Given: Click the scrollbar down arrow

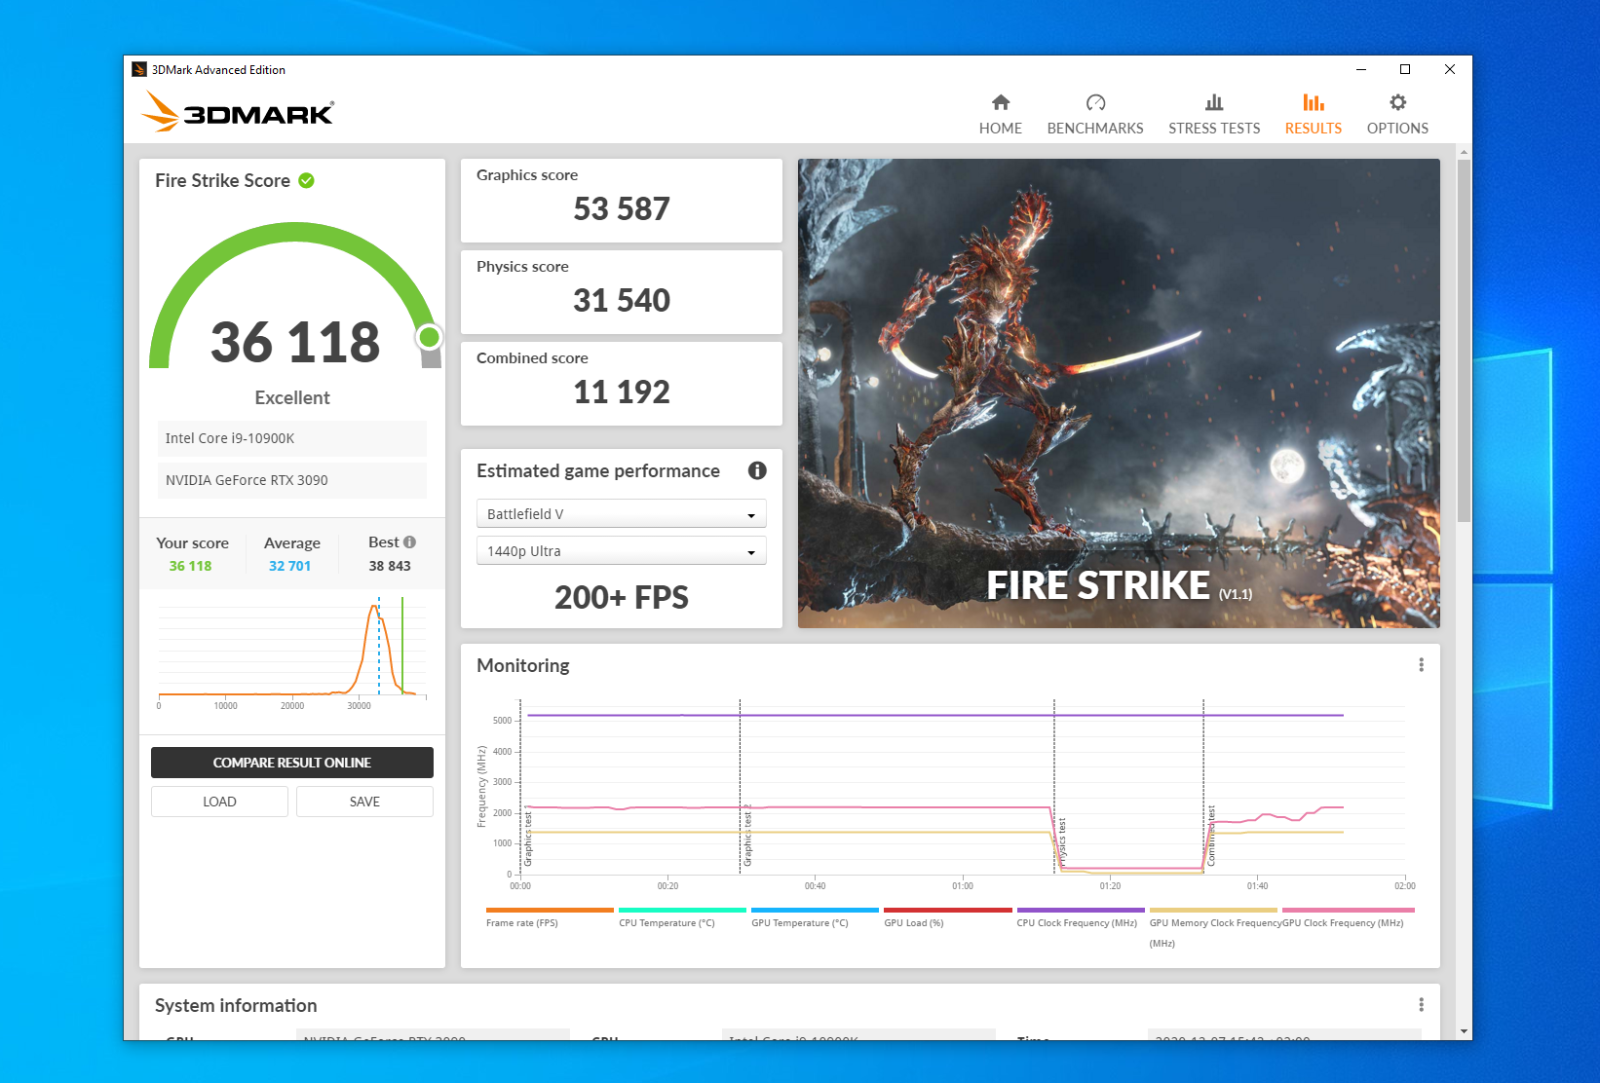Looking at the screenshot, I should [x=1464, y=1031].
